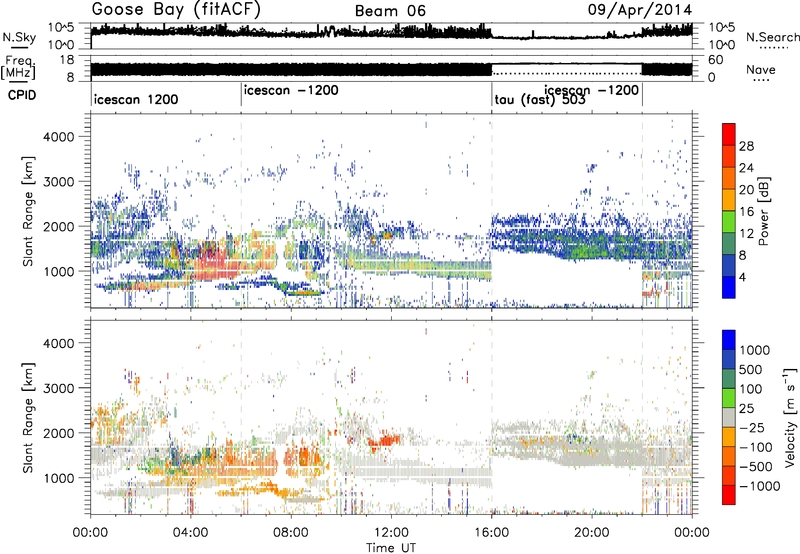The height and width of the screenshot is (554, 800).
Task: Click the 16:00 time axis tick label
Action: point(491,533)
